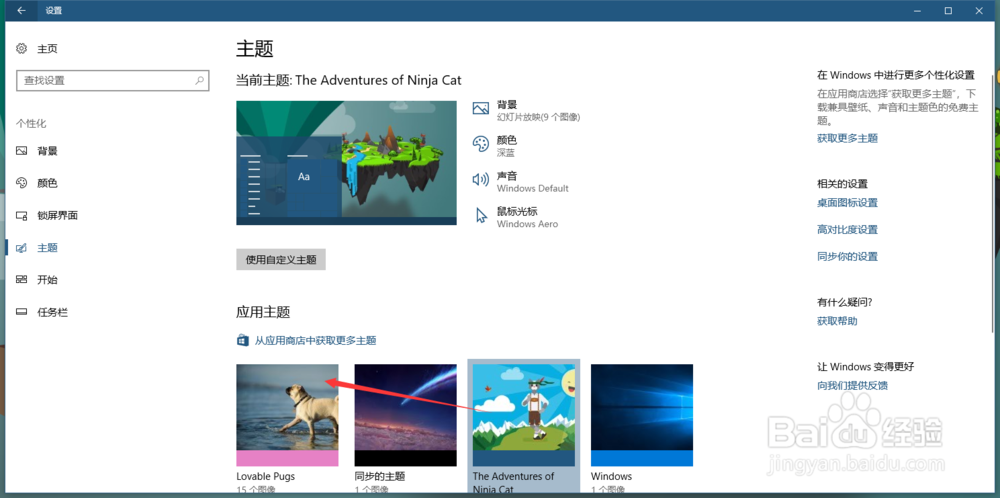Open the 获取帮助 link
This screenshot has width=1000, height=498.
pos(837,321)
